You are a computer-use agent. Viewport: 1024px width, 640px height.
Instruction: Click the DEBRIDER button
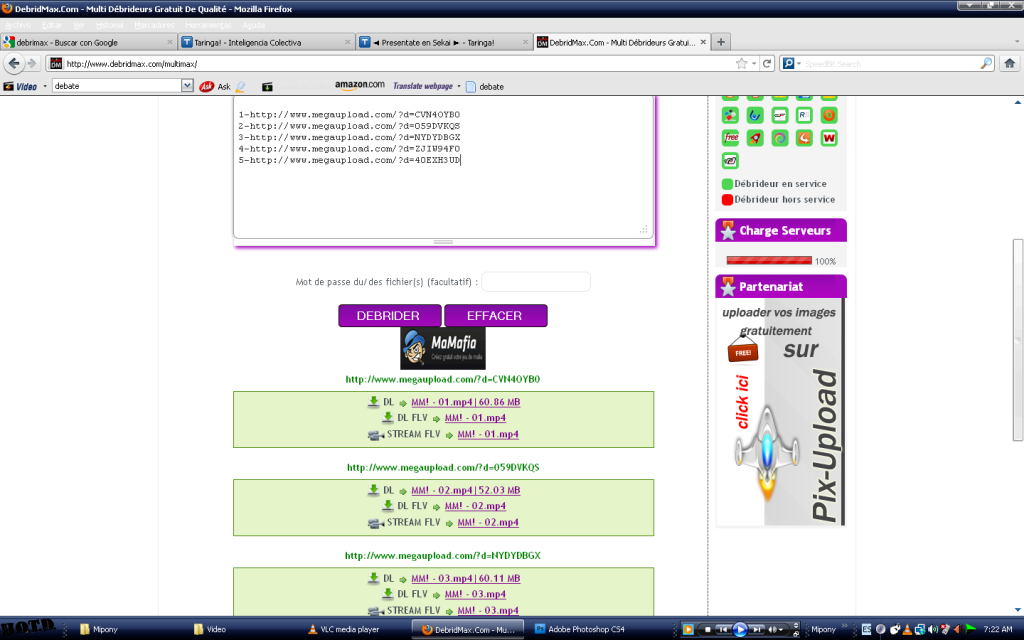(389, 315)
